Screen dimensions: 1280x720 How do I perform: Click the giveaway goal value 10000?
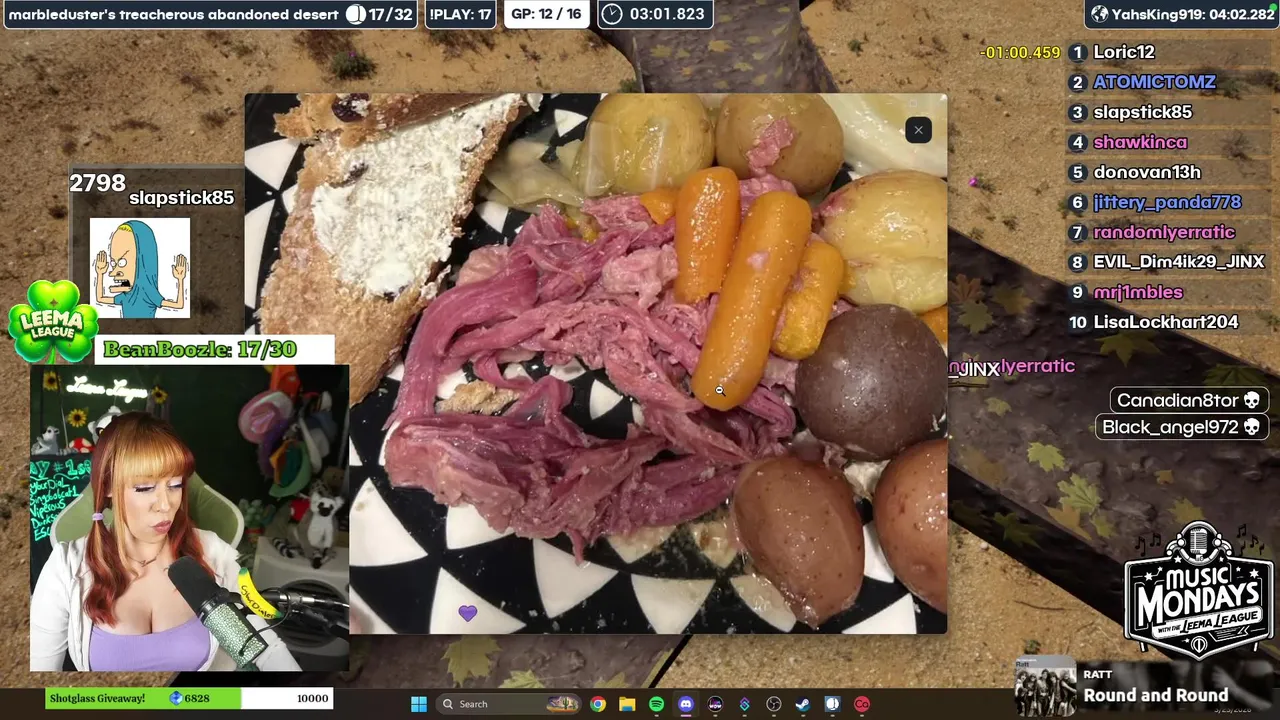tap(312, 698)
